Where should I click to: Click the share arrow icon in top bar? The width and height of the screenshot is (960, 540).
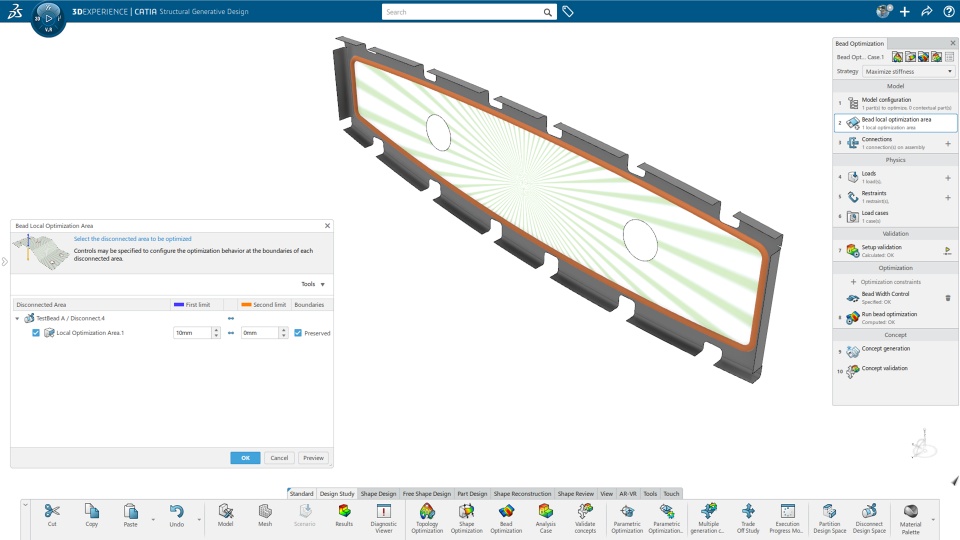pos(926,11)
